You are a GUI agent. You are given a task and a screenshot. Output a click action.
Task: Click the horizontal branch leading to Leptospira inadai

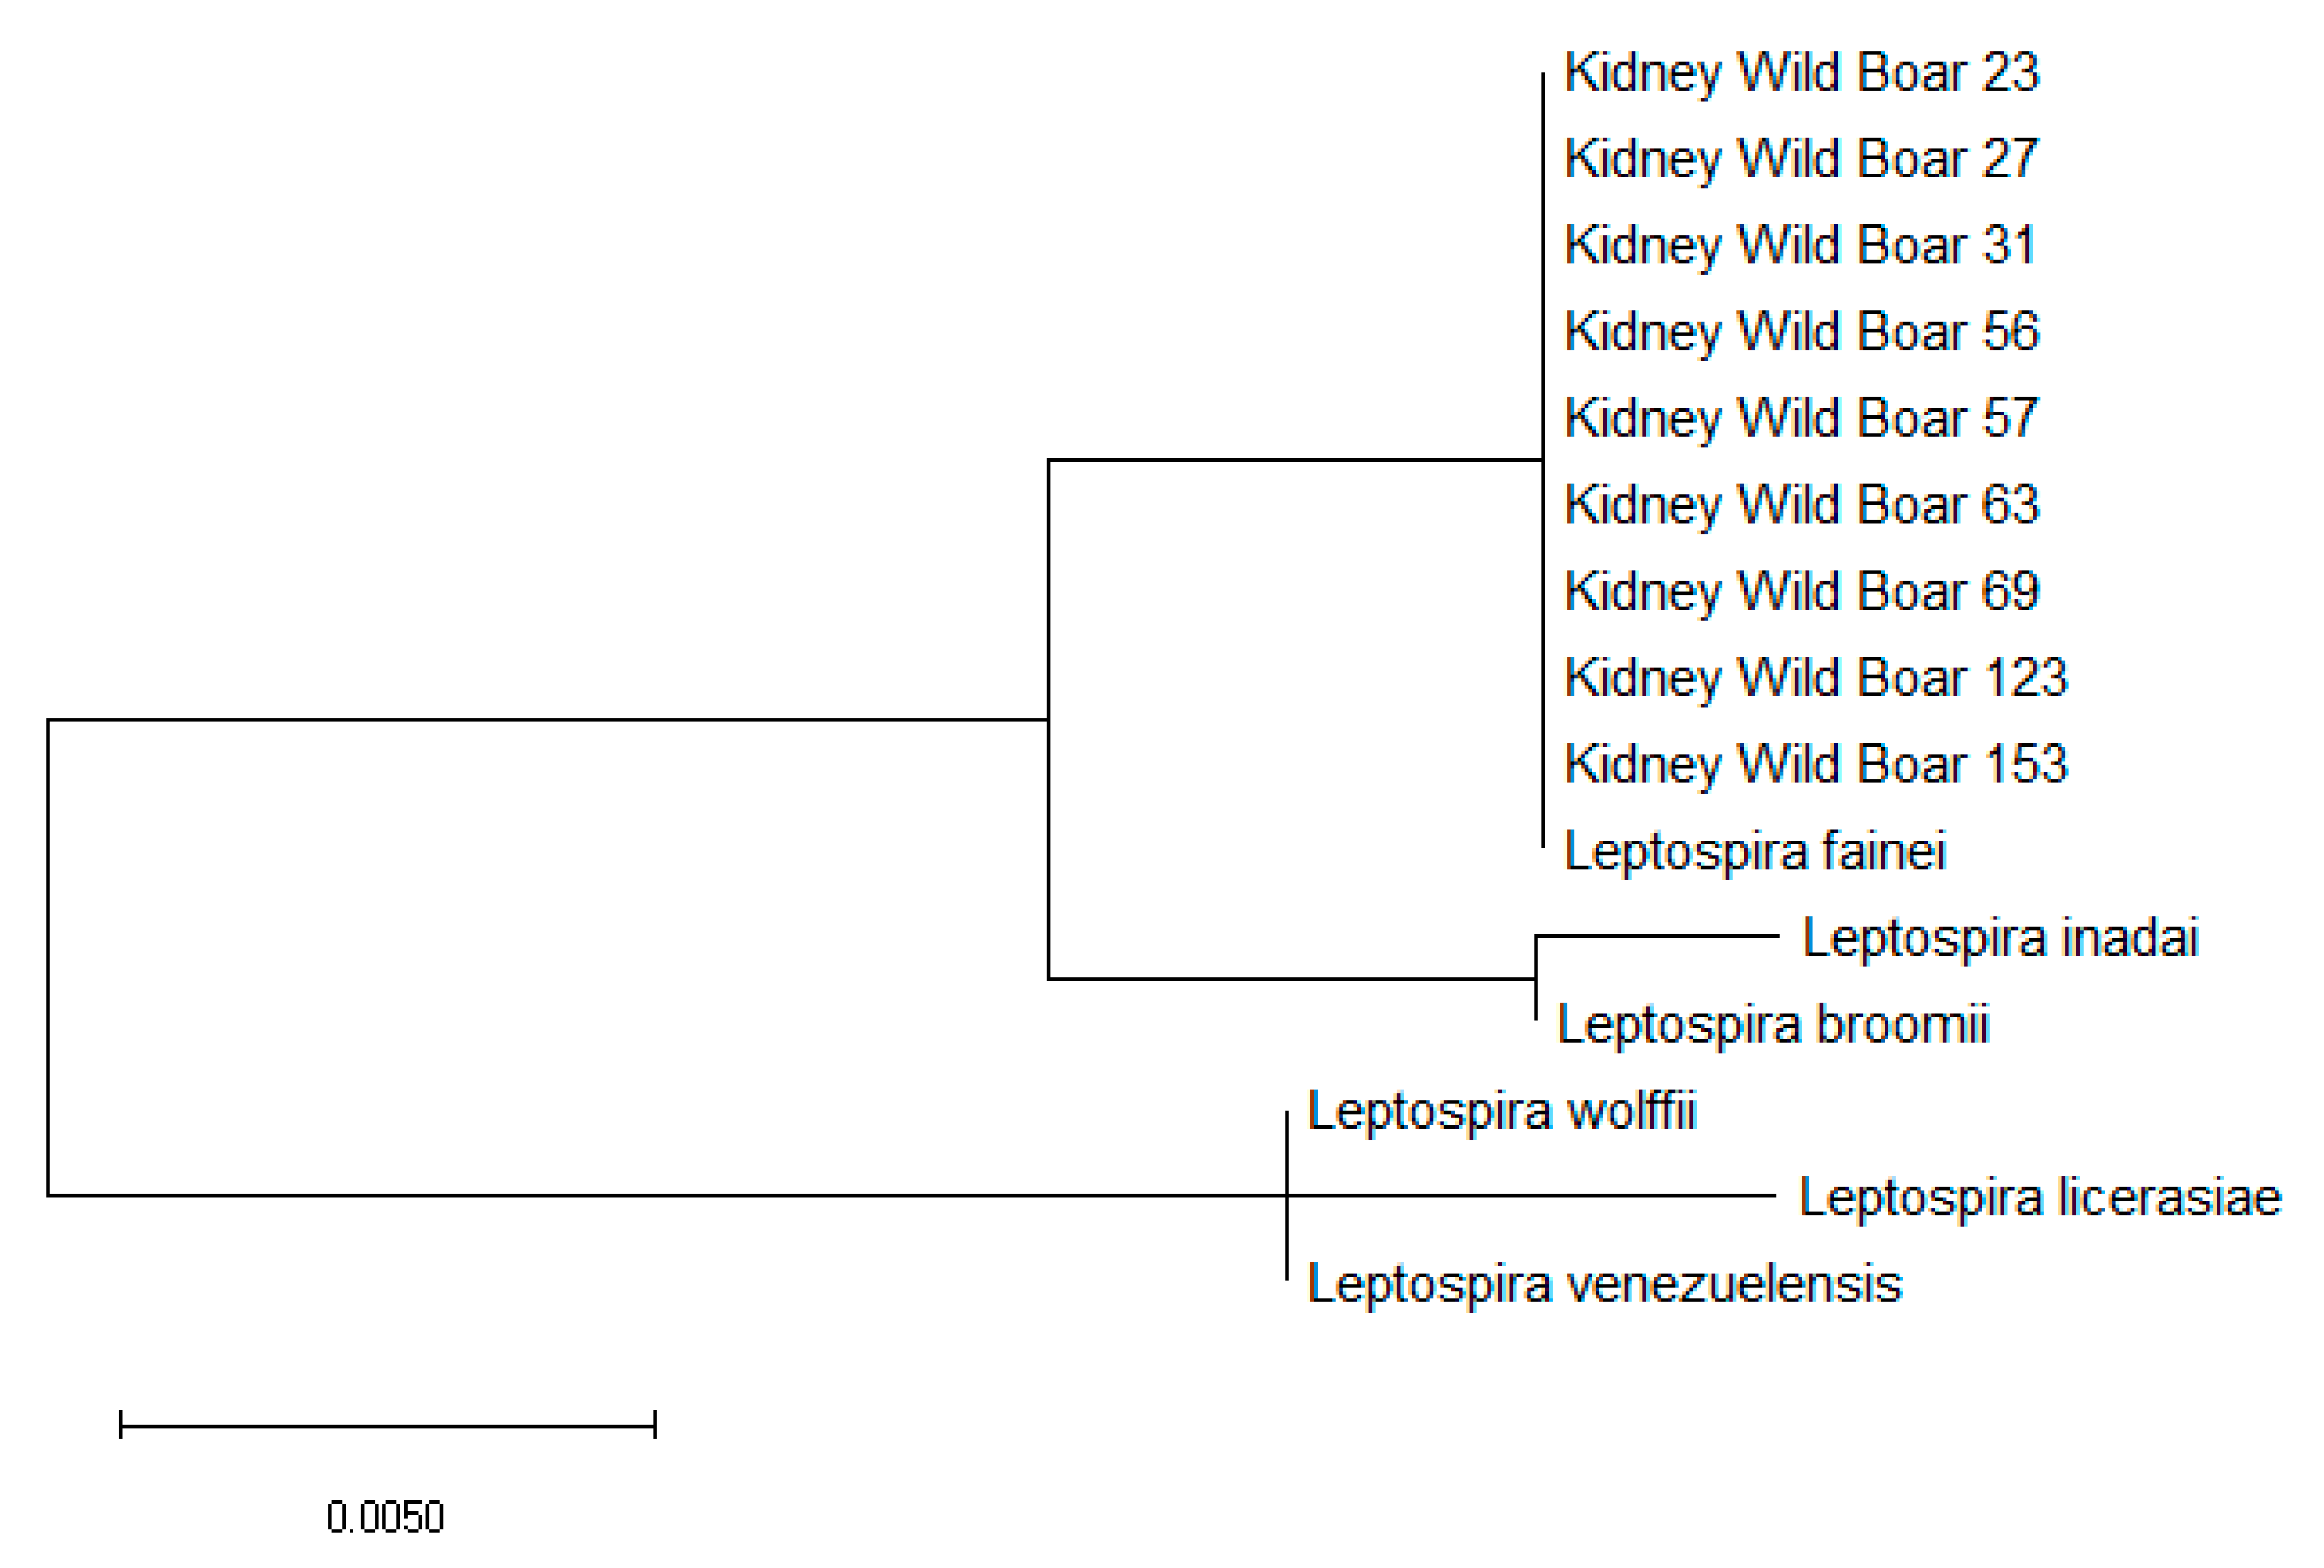click(x=1657, y=936)
